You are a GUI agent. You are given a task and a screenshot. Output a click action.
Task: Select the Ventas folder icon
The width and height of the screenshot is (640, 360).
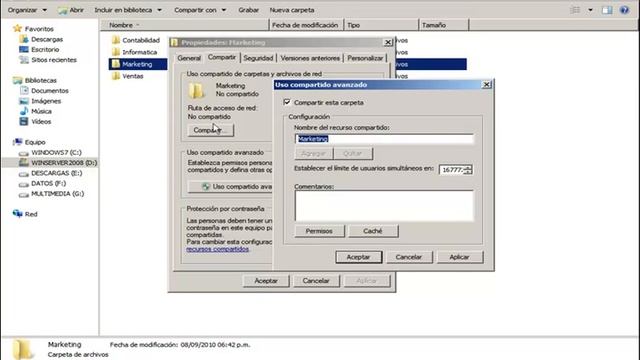point(116,76)
